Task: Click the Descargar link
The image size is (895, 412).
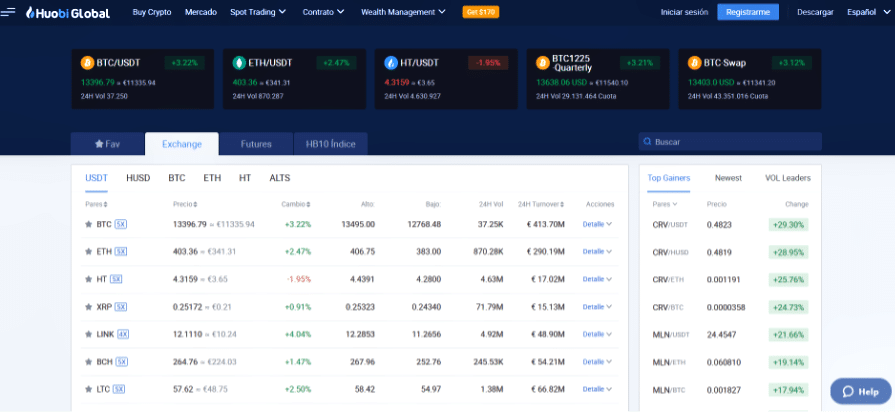Action: 815,12
